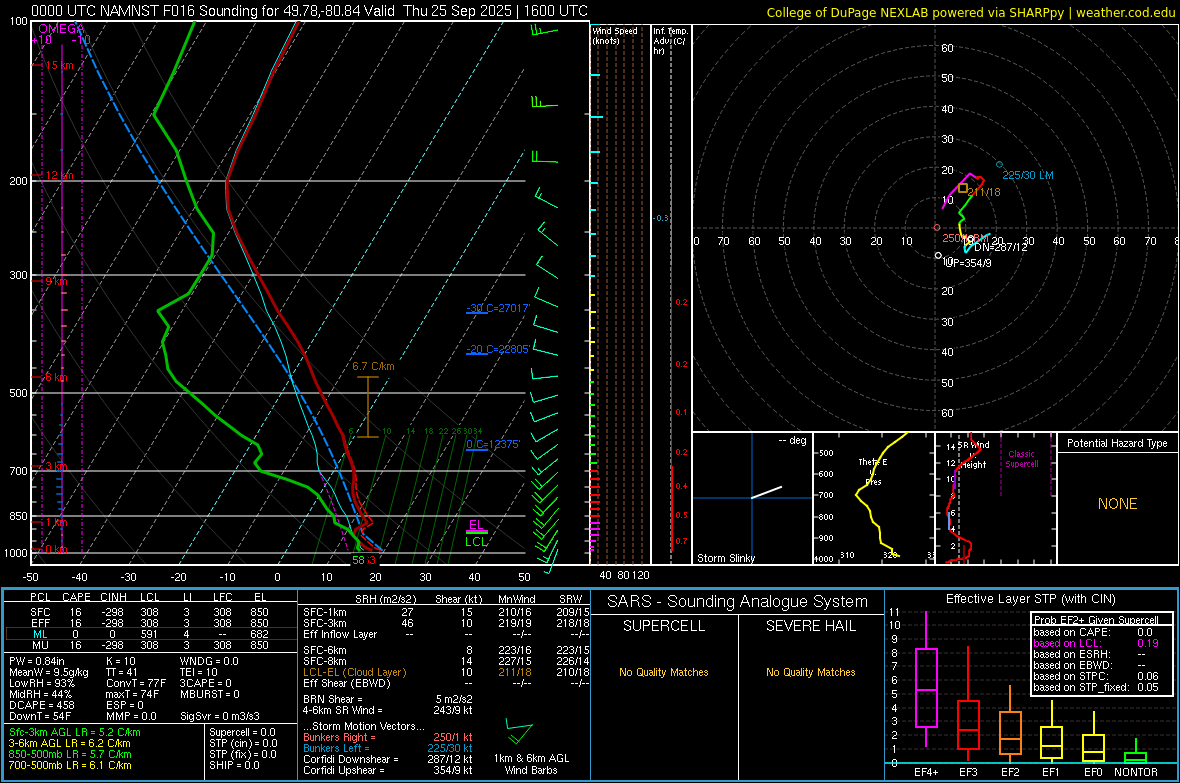Open the weather.cod.edu NEXLAB credit text
The image size is (1180, 783).
970,12
